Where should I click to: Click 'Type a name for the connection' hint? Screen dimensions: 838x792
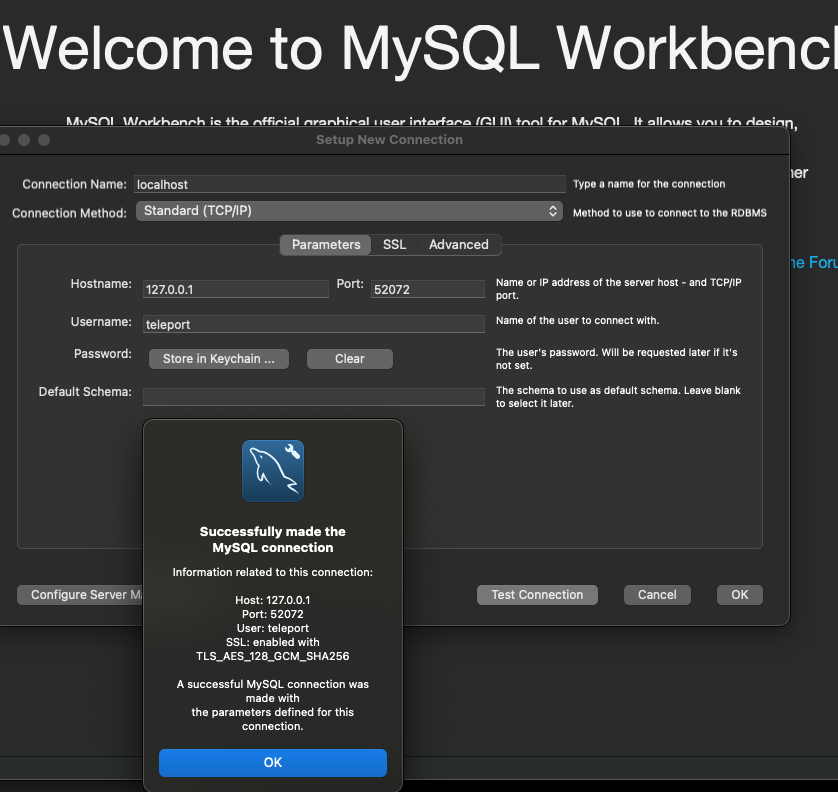pos(649,184)
